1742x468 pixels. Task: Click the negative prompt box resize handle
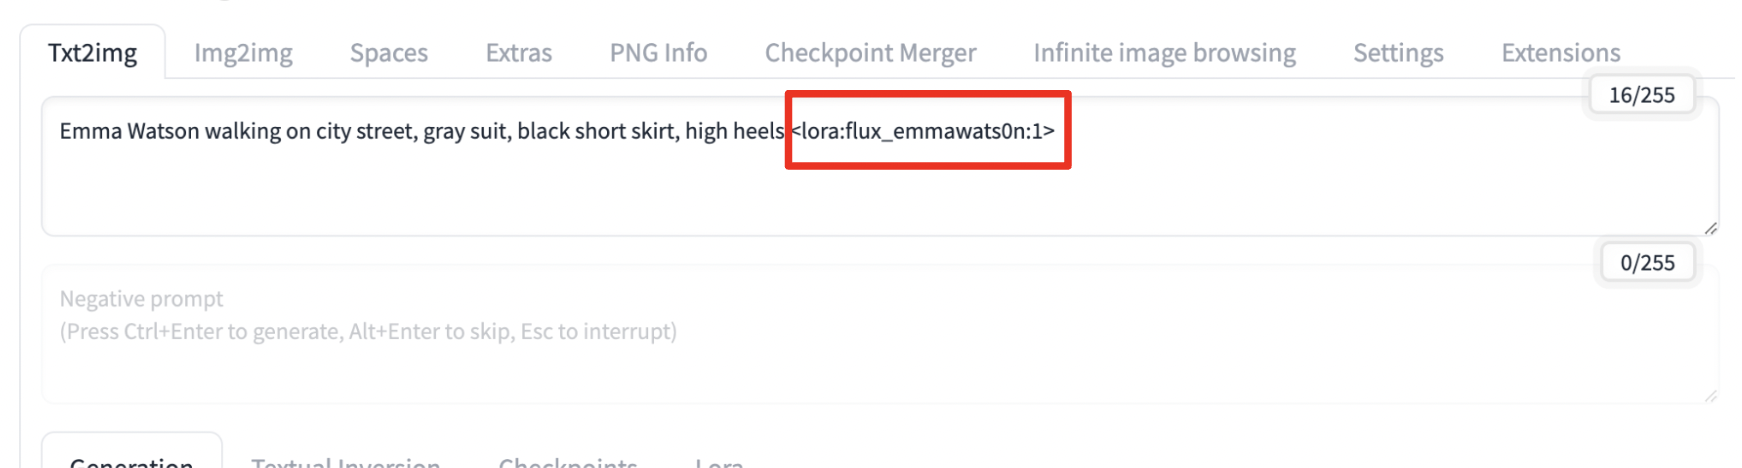pyautogui.click(x=1711, y=396)
